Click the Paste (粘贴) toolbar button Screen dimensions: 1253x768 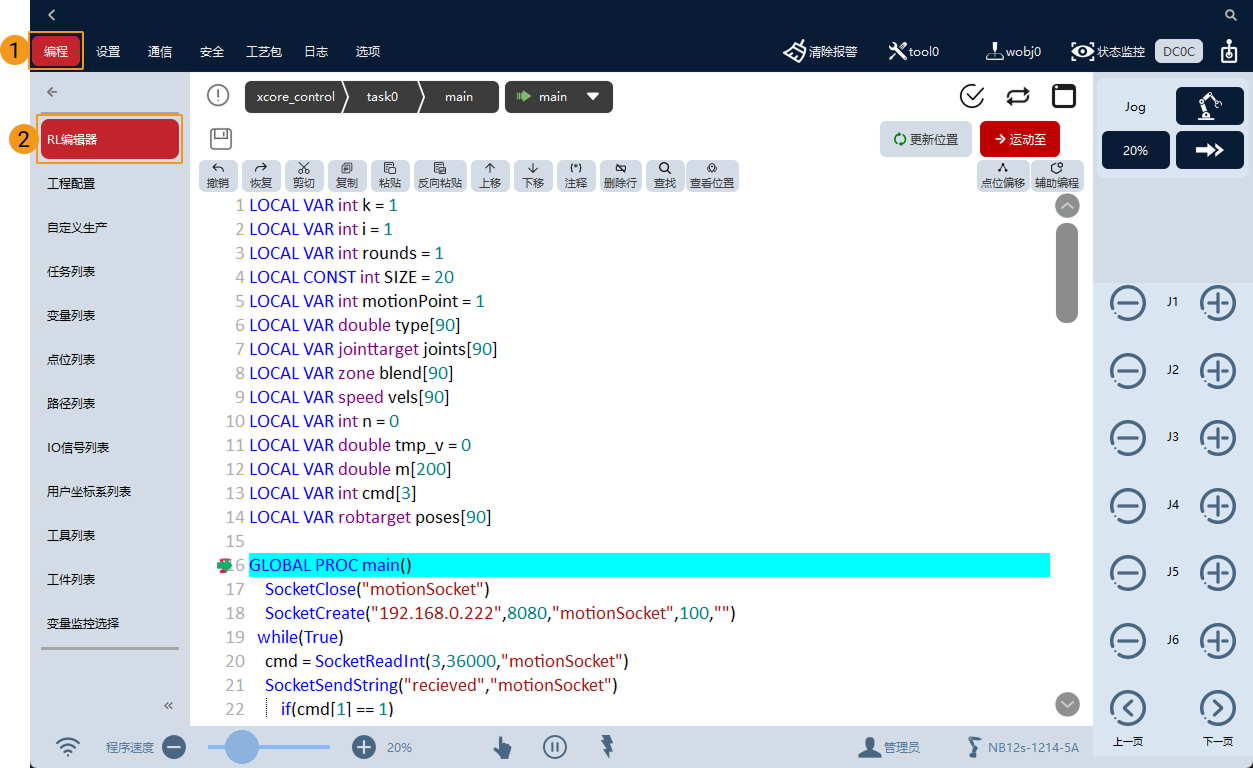390,176
